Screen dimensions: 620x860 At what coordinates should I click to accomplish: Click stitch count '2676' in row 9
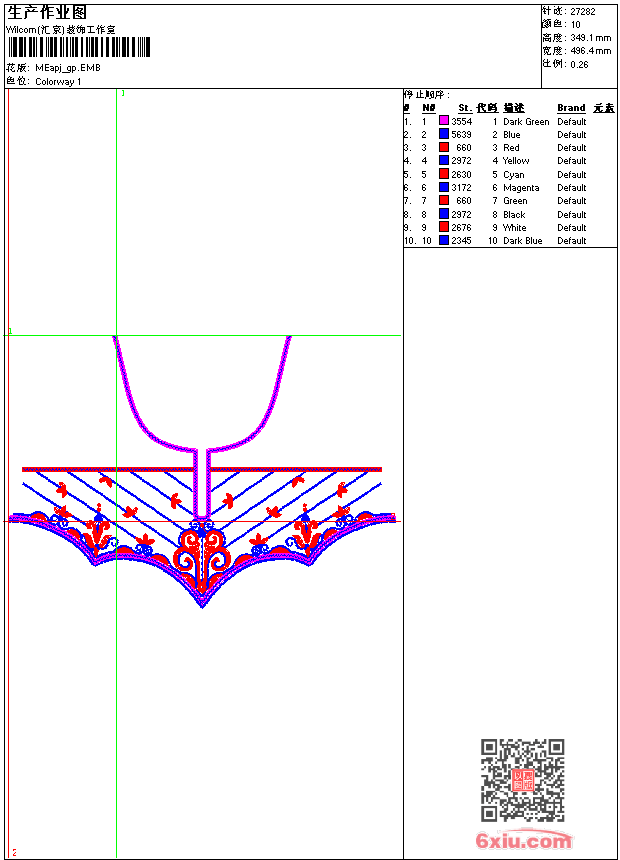[461, 228]
